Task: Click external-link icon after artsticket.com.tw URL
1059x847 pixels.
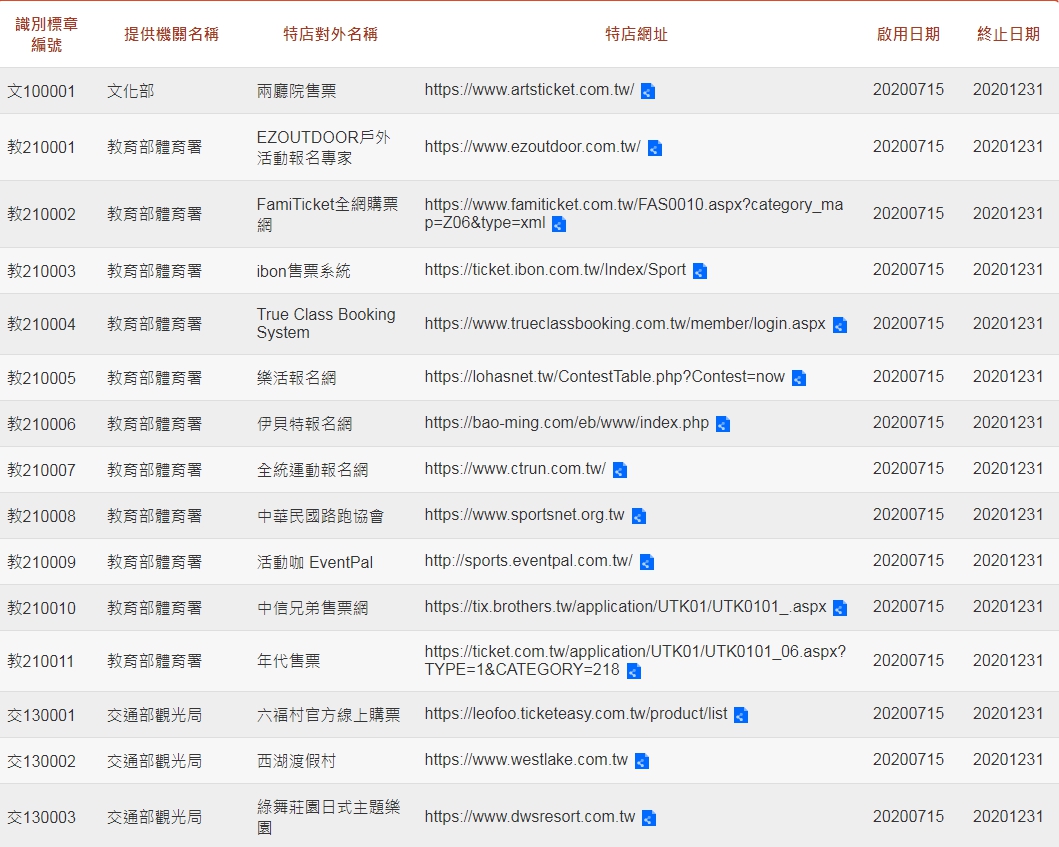Action: click(x=648, y=91)
